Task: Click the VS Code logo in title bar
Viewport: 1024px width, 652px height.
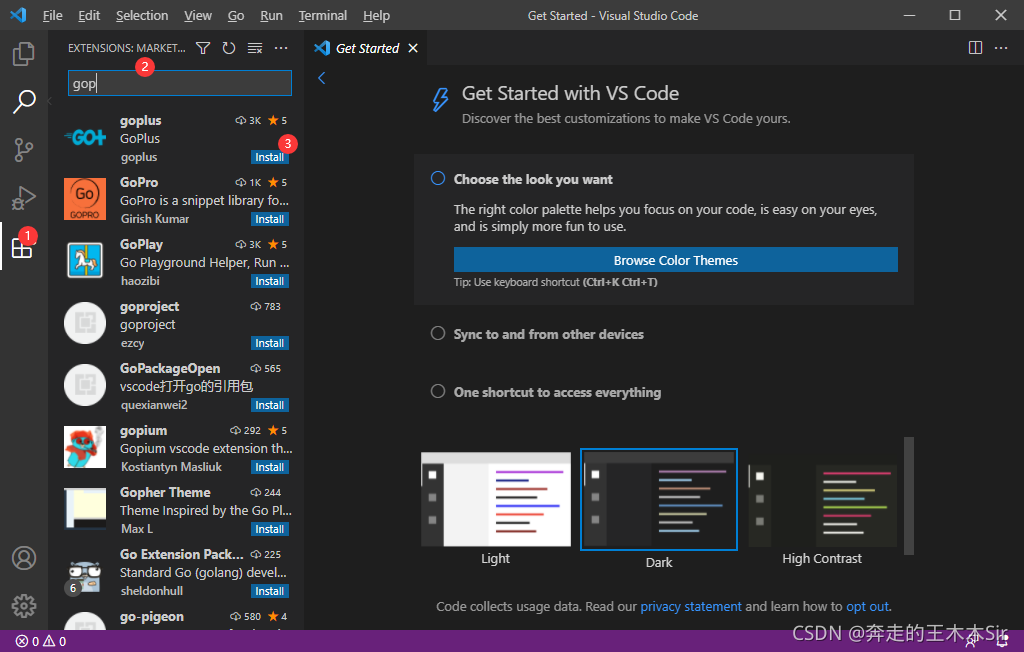Action: coord(18,15)
